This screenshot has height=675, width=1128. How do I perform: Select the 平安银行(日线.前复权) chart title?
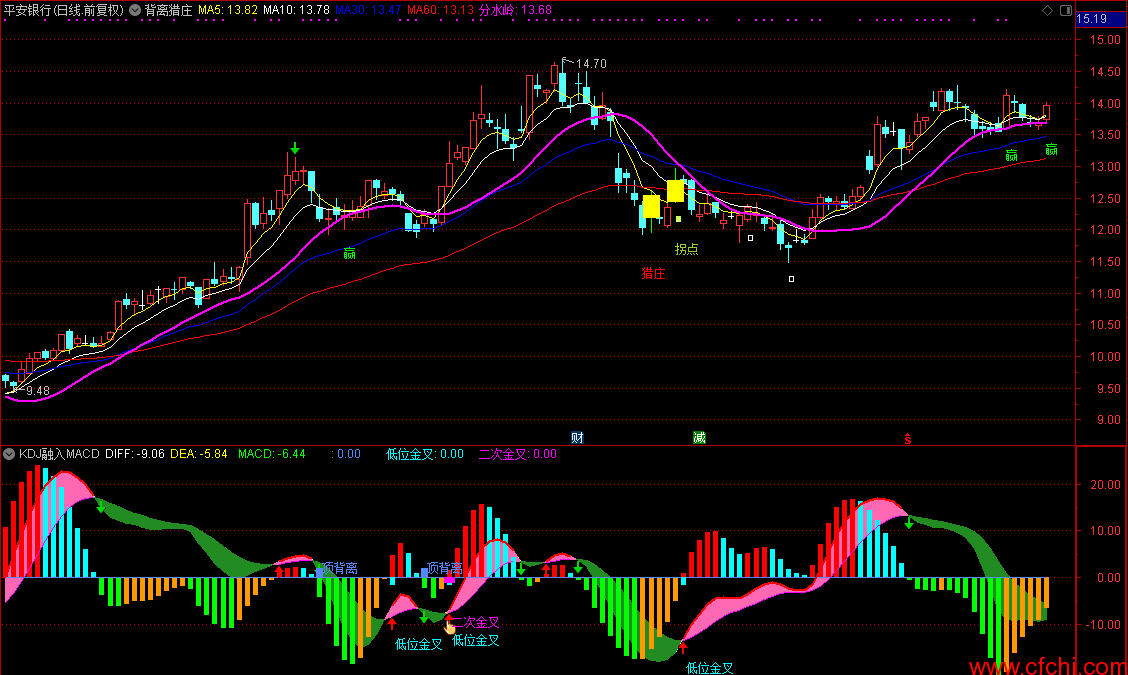tap(64, 10)
